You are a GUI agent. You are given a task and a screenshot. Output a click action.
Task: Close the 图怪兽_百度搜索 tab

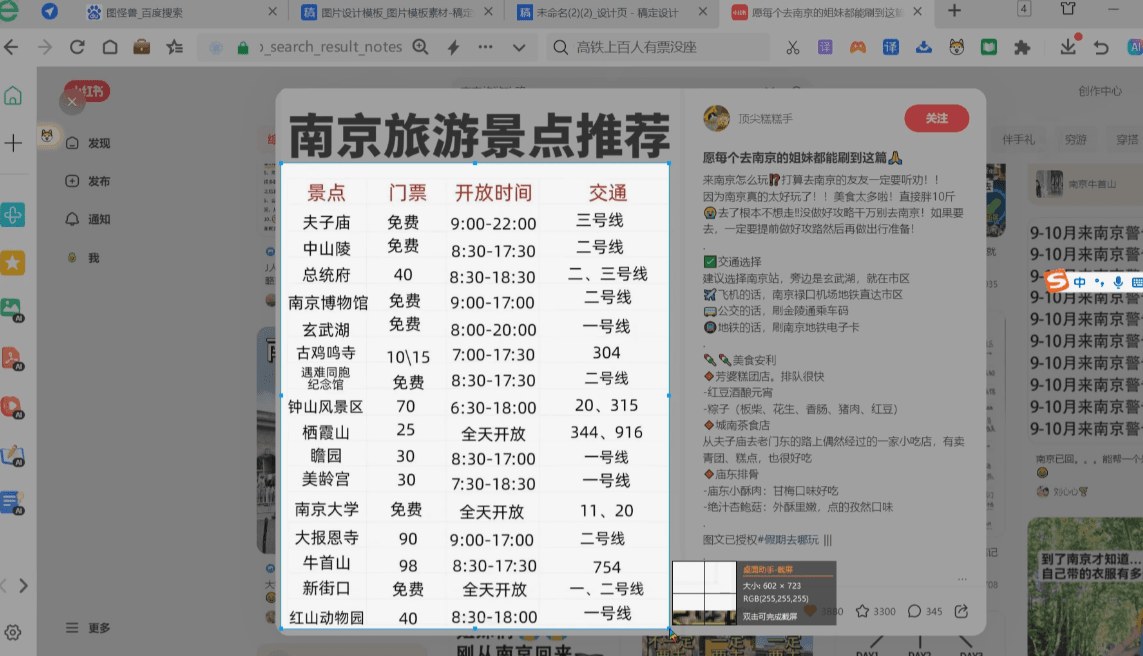coord(272,12)
